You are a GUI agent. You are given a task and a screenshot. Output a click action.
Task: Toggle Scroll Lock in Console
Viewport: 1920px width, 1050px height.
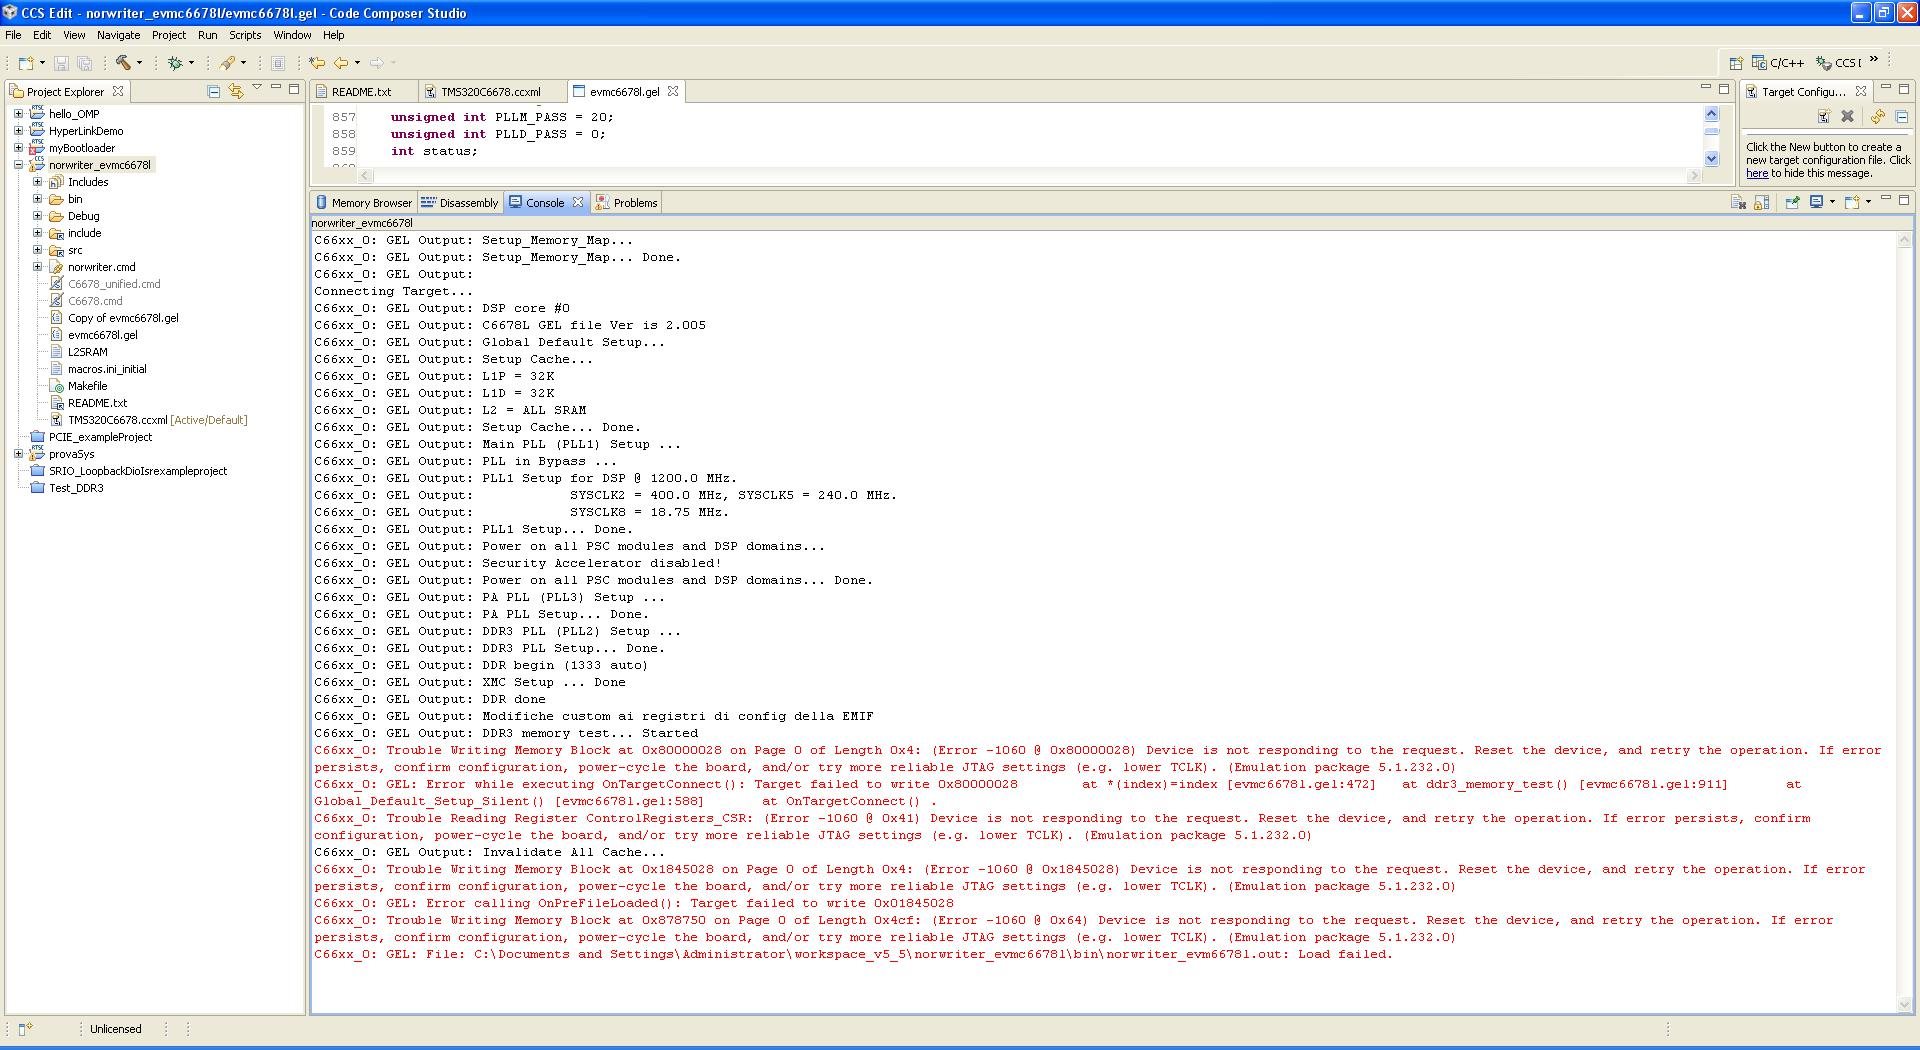(x=1762, y=203)
